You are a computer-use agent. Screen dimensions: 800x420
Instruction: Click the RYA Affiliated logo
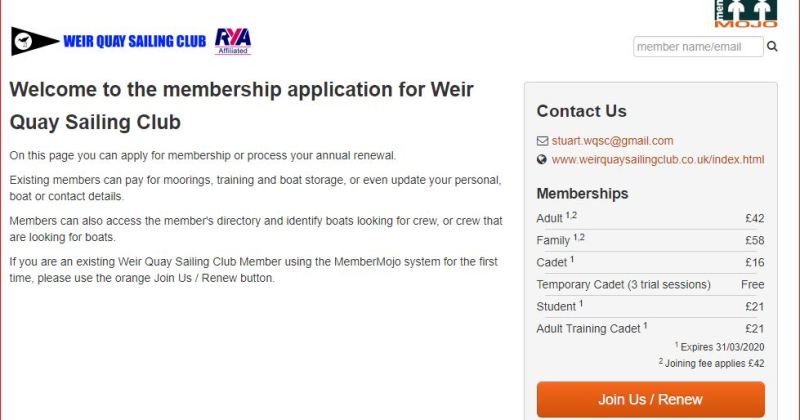pyautogui.click(x=233, y=41)
